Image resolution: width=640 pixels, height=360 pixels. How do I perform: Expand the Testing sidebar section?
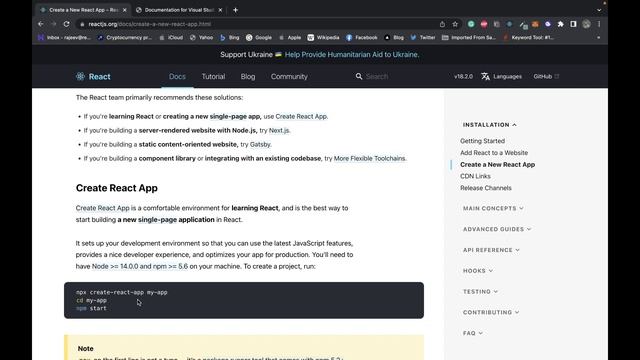tap(480, 291)
